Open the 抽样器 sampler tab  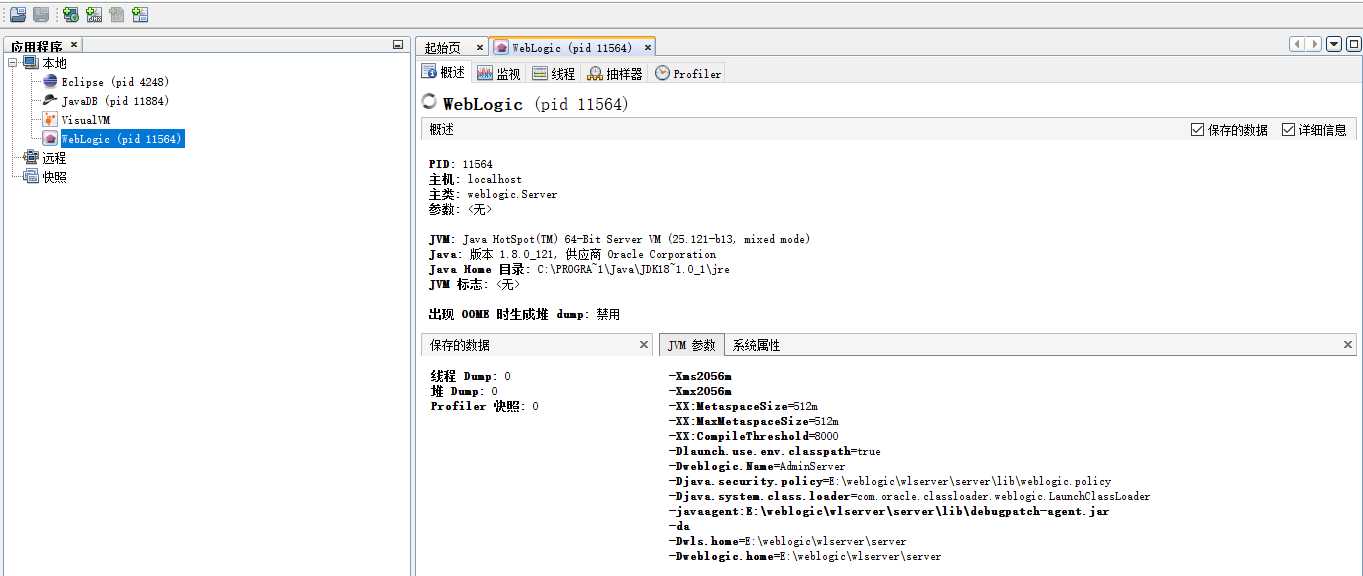615,73
